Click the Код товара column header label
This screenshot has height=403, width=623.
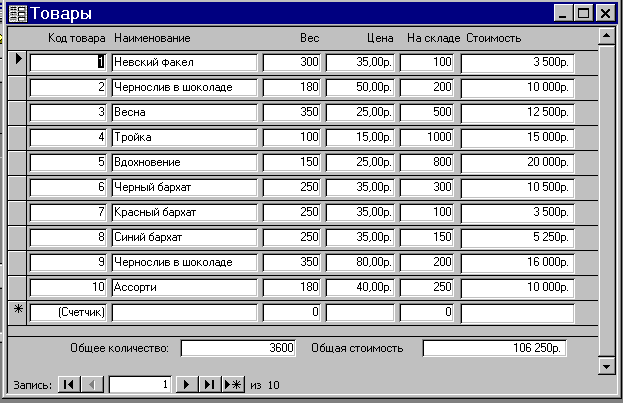pos(77,38)
